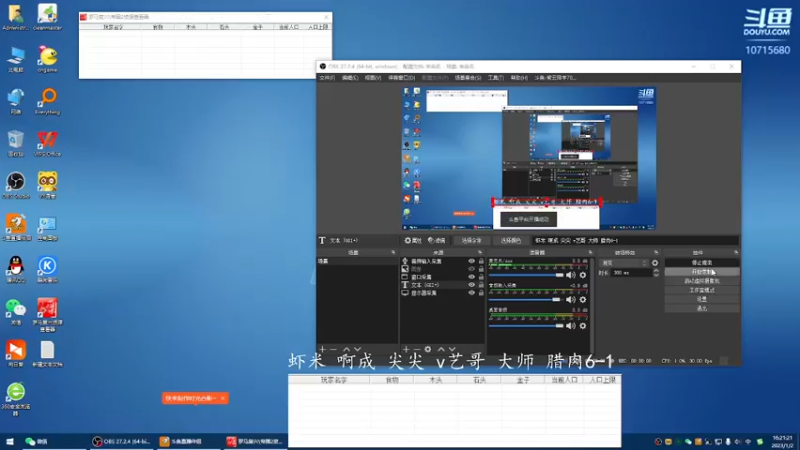
Task: Add a new scene with plus icon
Action: (322, 349)
